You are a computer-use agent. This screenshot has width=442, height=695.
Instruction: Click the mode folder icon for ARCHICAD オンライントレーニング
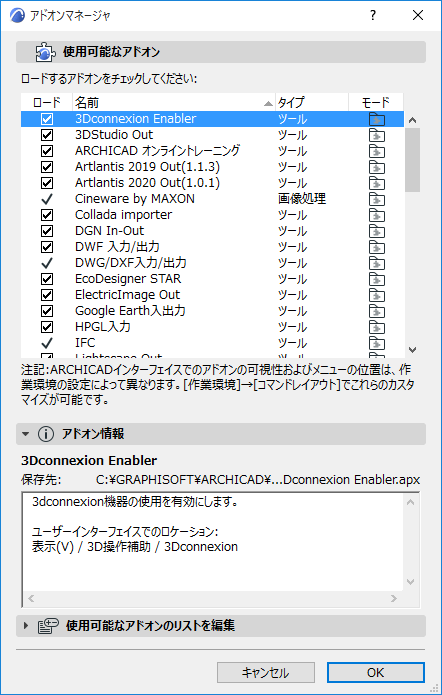(x=377, y=151)
